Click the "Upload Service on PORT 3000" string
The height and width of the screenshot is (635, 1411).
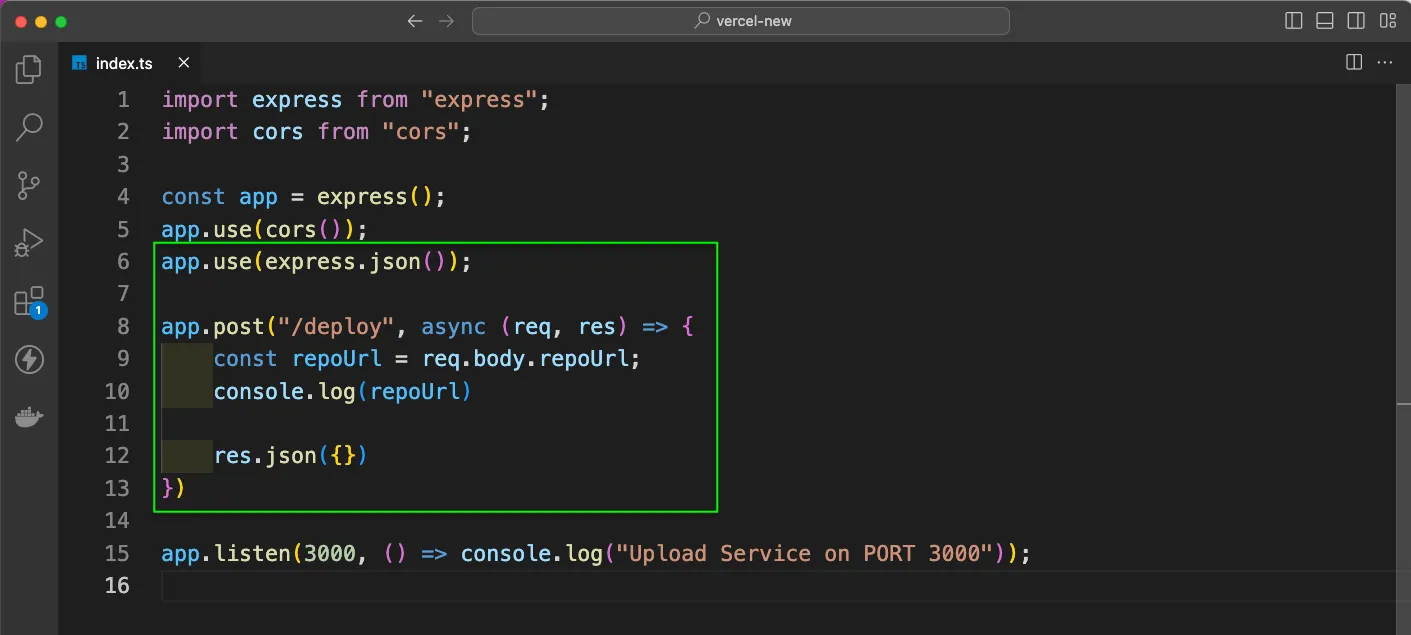click(805, 553)
